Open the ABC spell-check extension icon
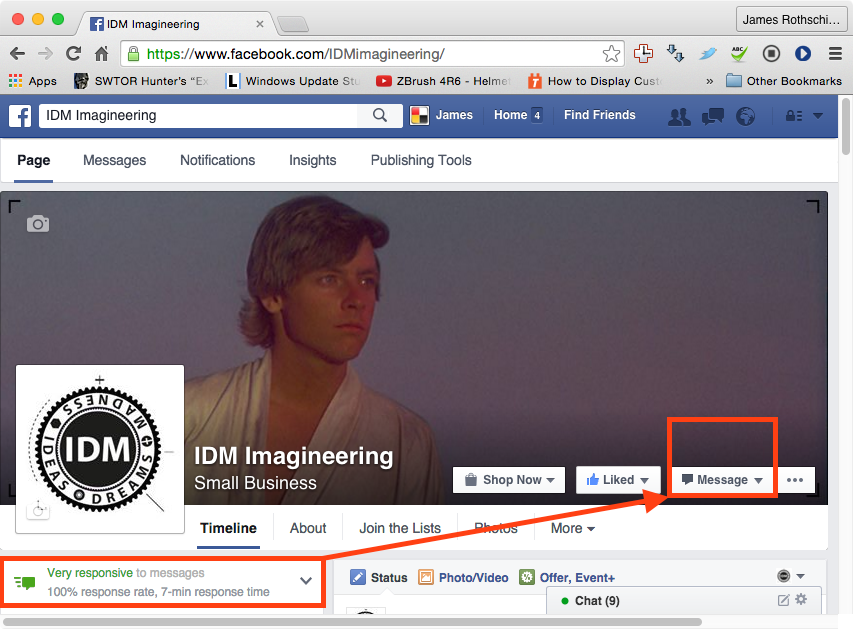This screenshot has height=629, width=853. click(739, 53)
